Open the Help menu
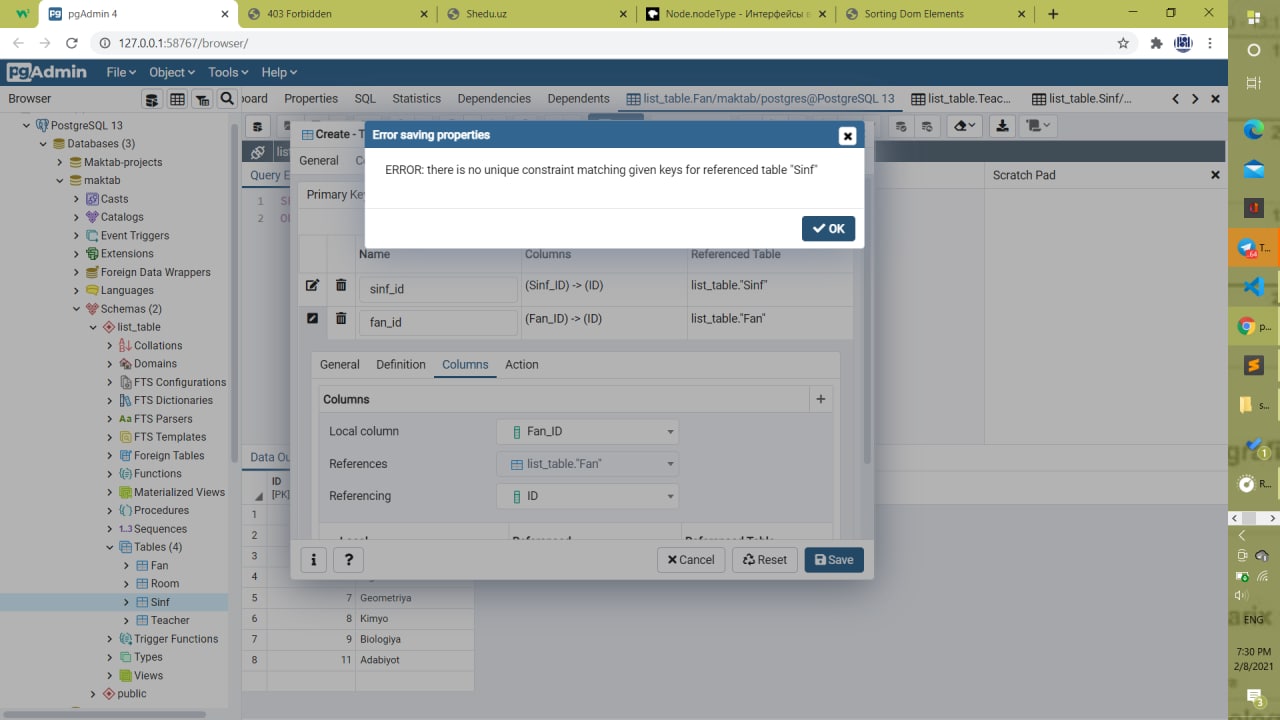This screenshot has height=720, width=1280. pyautogui.click(x=279, y=72)
